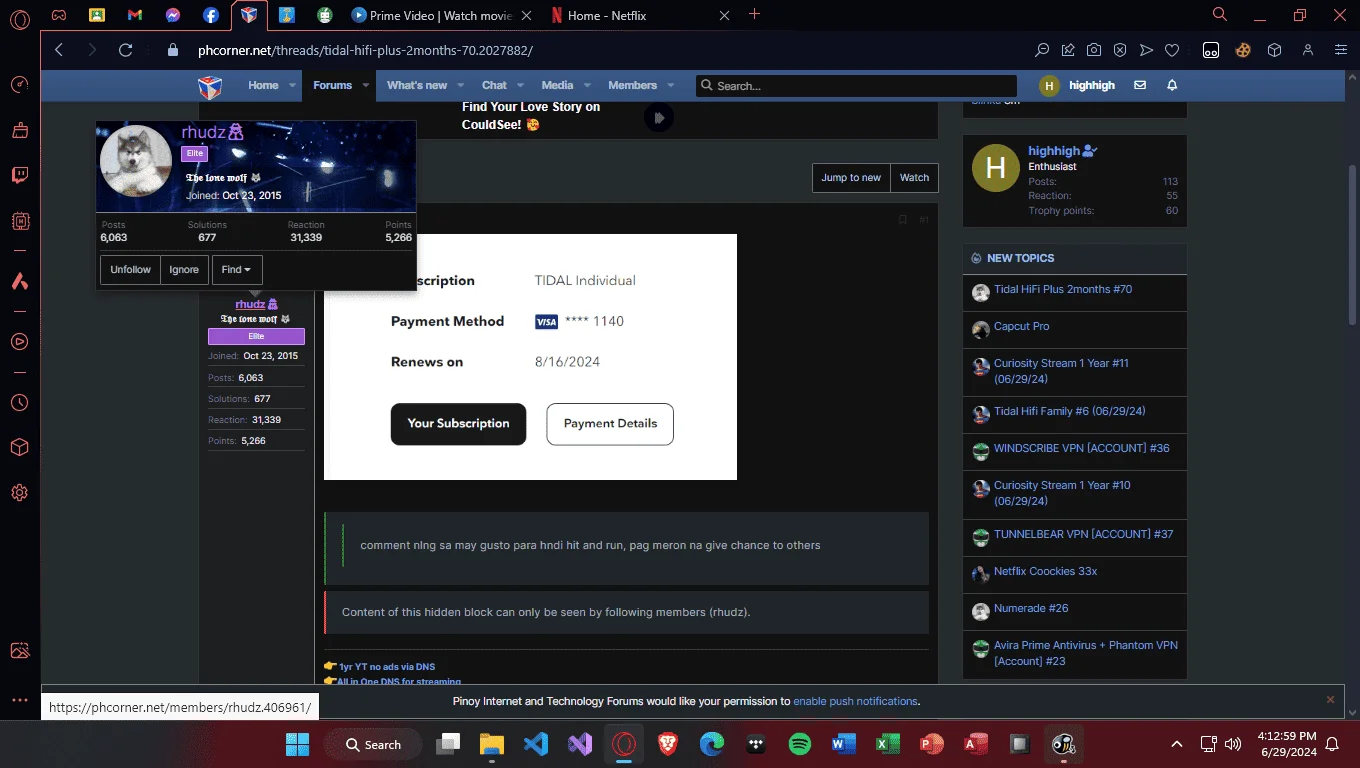Click Jump to new button
This screenshot has height=768, width=1360.
pyautogui.click(x=851, y=178)
